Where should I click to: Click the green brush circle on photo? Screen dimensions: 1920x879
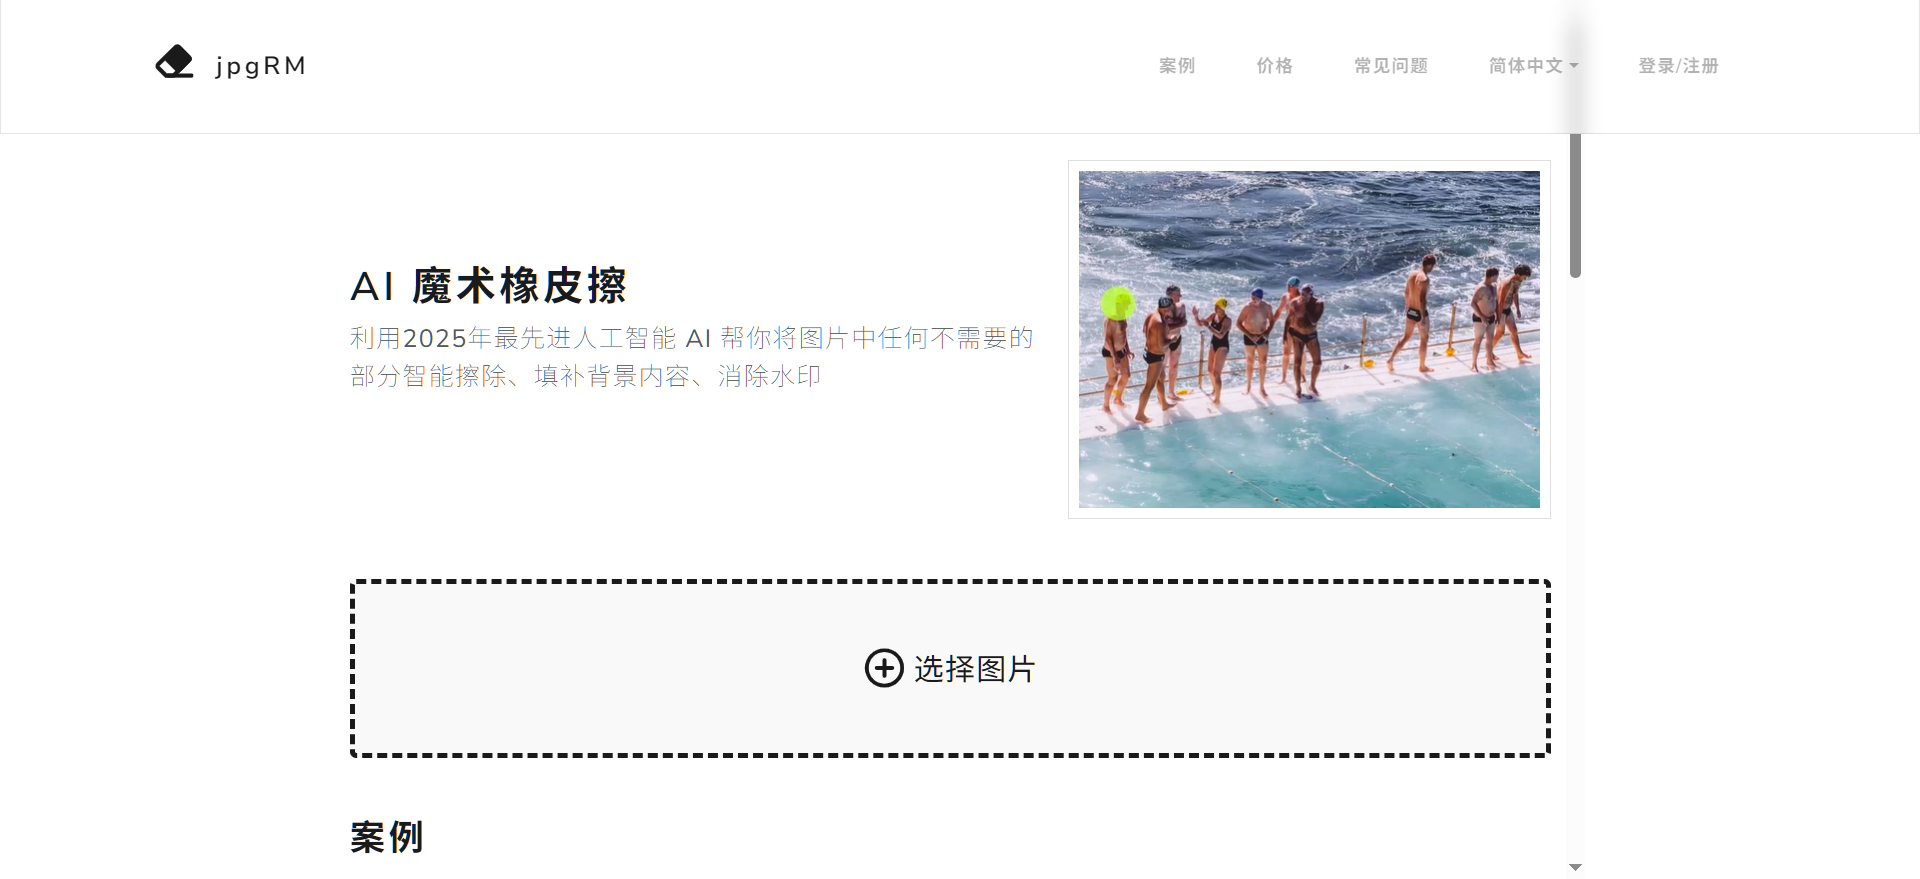tap(1117, 303)
